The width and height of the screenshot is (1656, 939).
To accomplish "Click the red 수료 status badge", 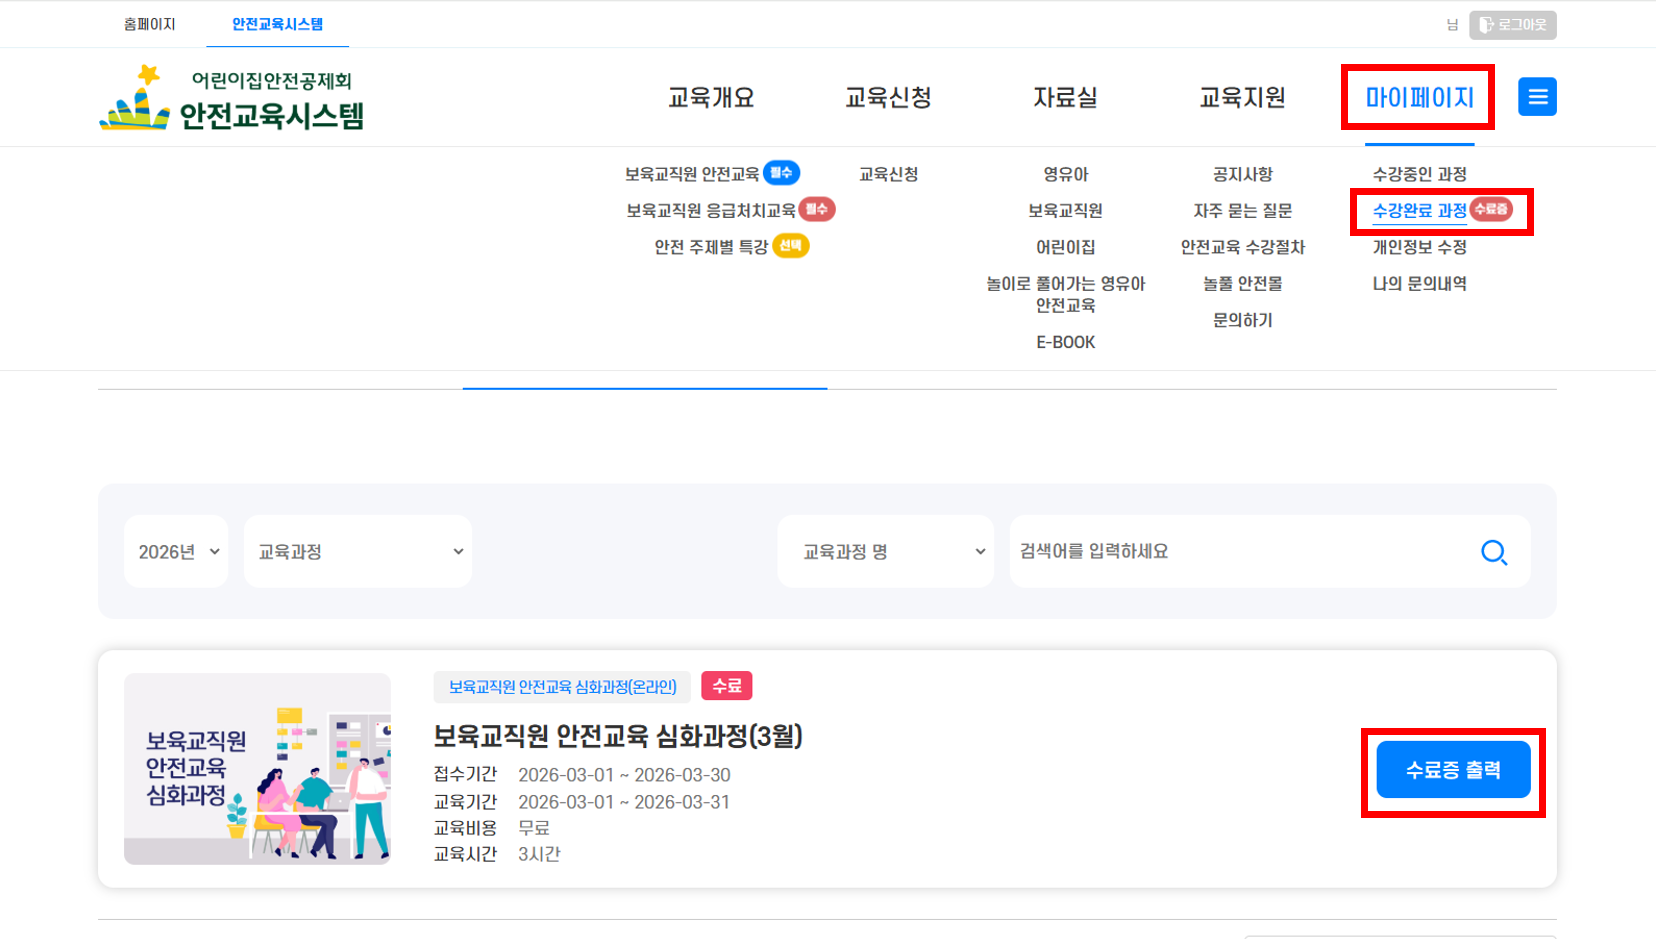I will (x=726, y=686).
